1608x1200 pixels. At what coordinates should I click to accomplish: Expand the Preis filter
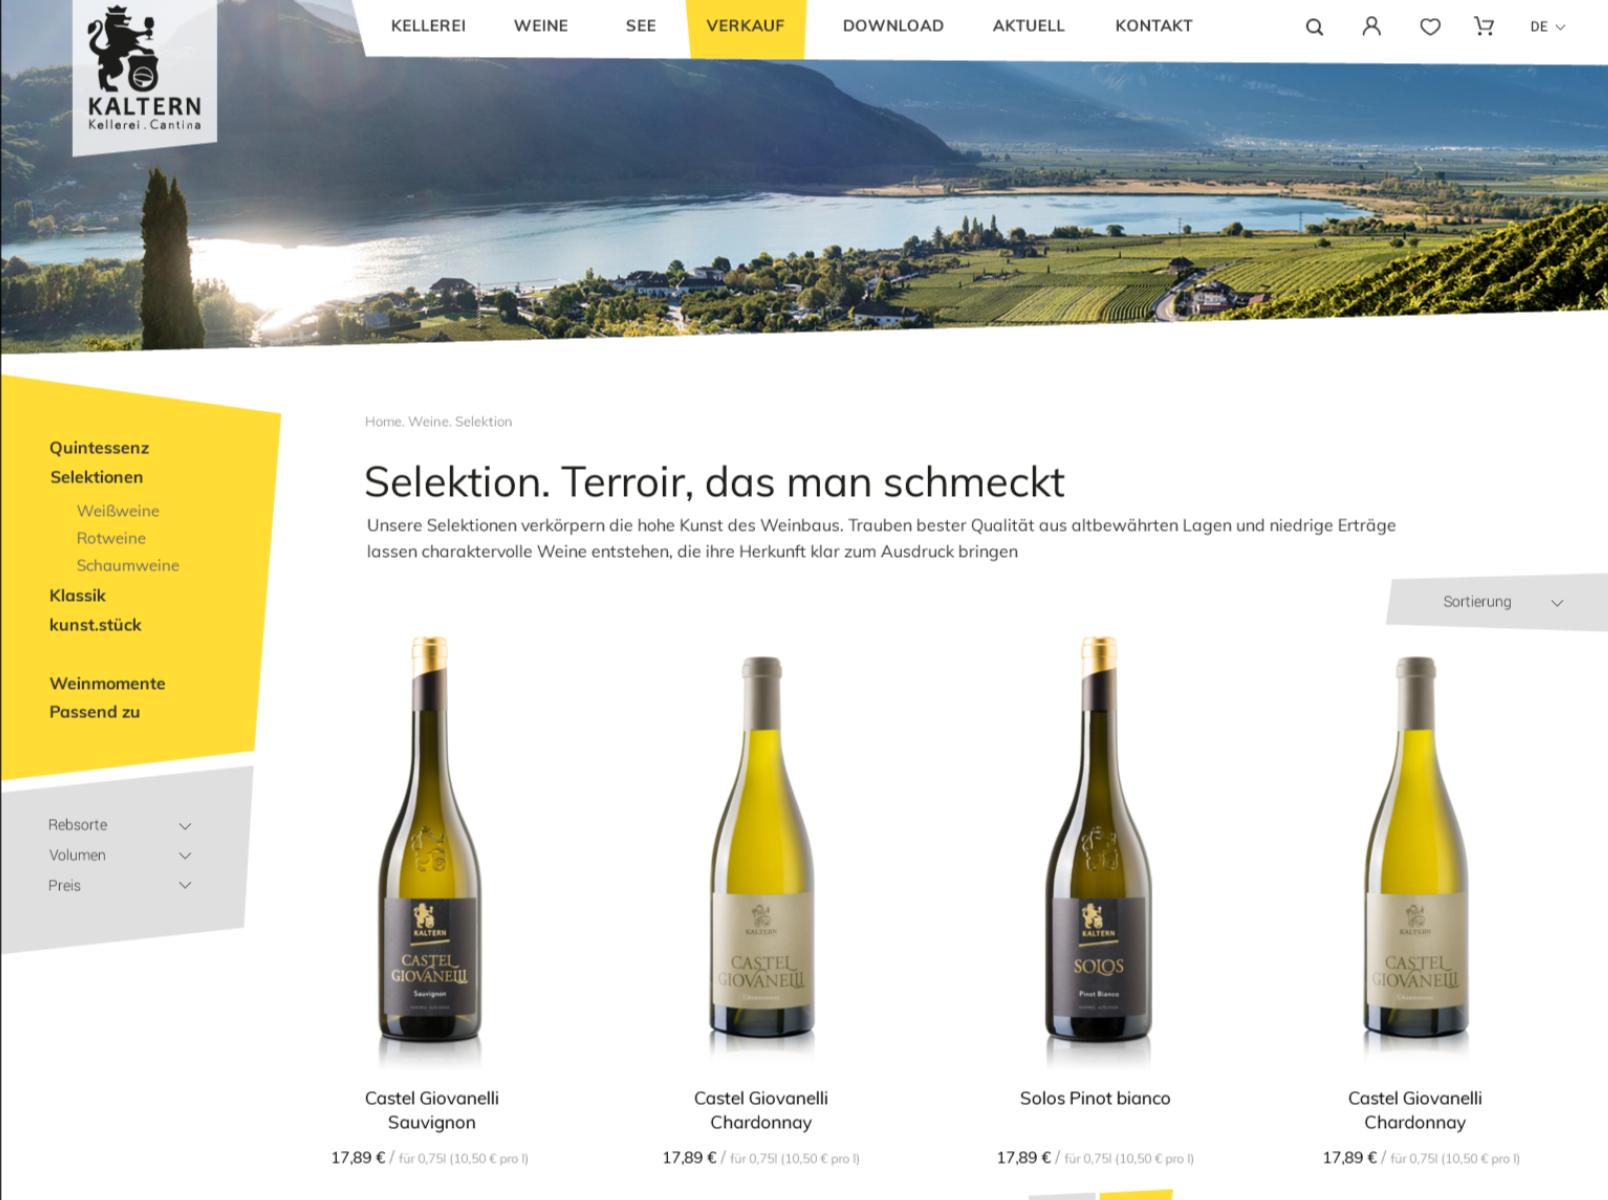coord(119,885)
